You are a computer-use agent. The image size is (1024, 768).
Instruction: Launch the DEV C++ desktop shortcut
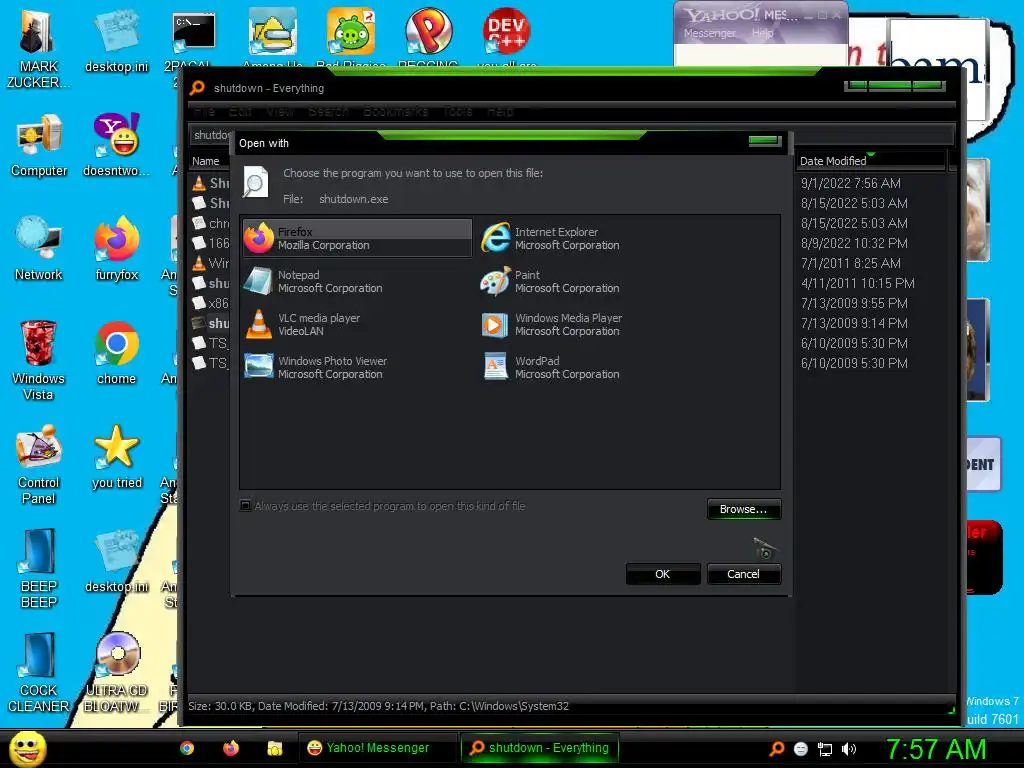(x=506, y=36)
